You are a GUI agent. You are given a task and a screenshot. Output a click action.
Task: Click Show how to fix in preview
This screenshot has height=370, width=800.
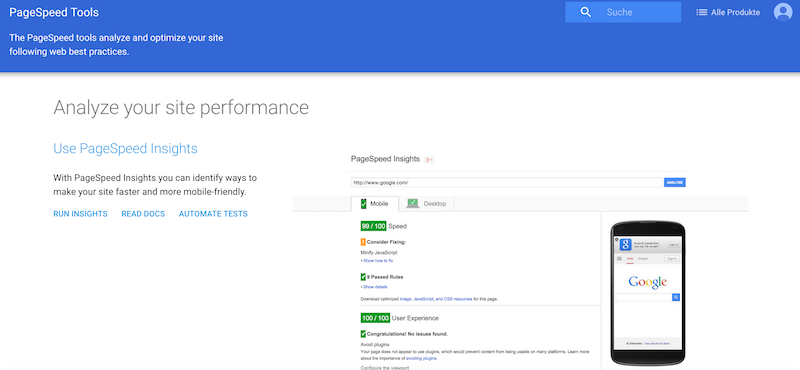click(377, 261)
